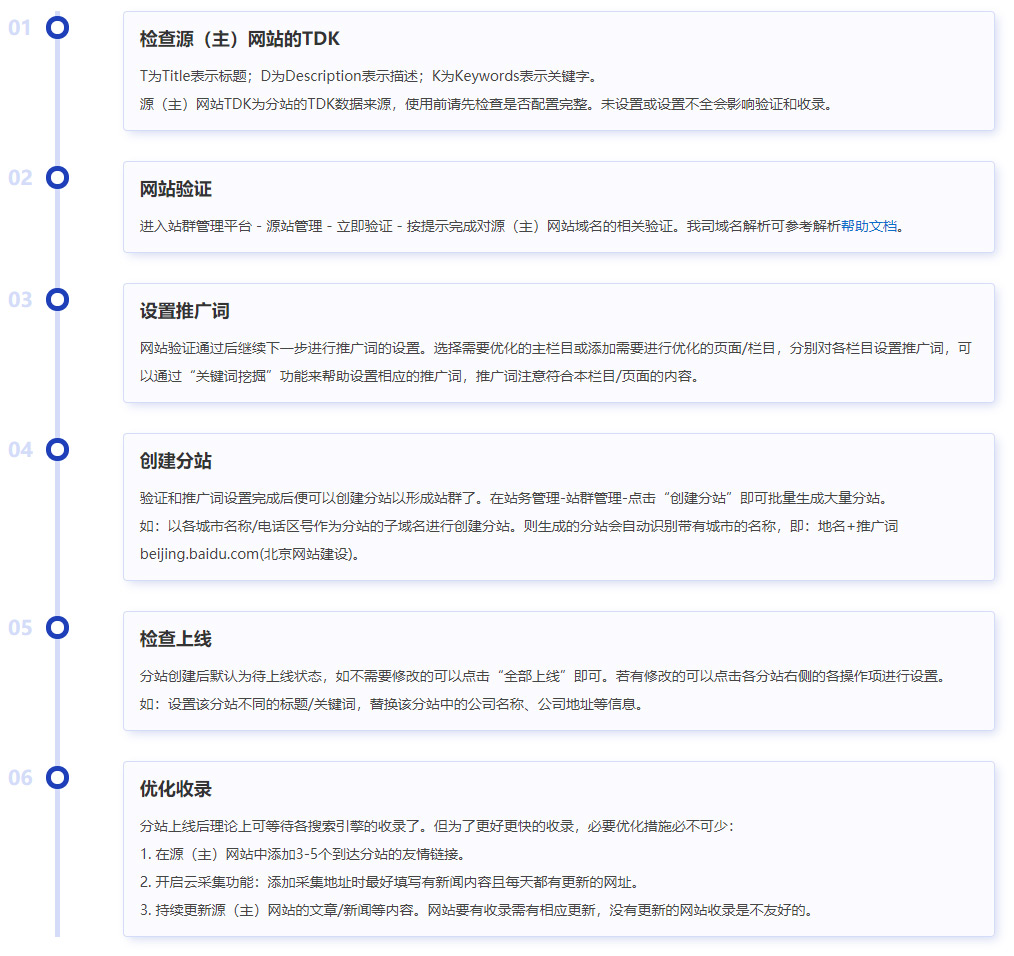Select the 设置推广词 heading
Image resolution: width=1014 pixels, height=956 pixels.
[x=185, y=311]
